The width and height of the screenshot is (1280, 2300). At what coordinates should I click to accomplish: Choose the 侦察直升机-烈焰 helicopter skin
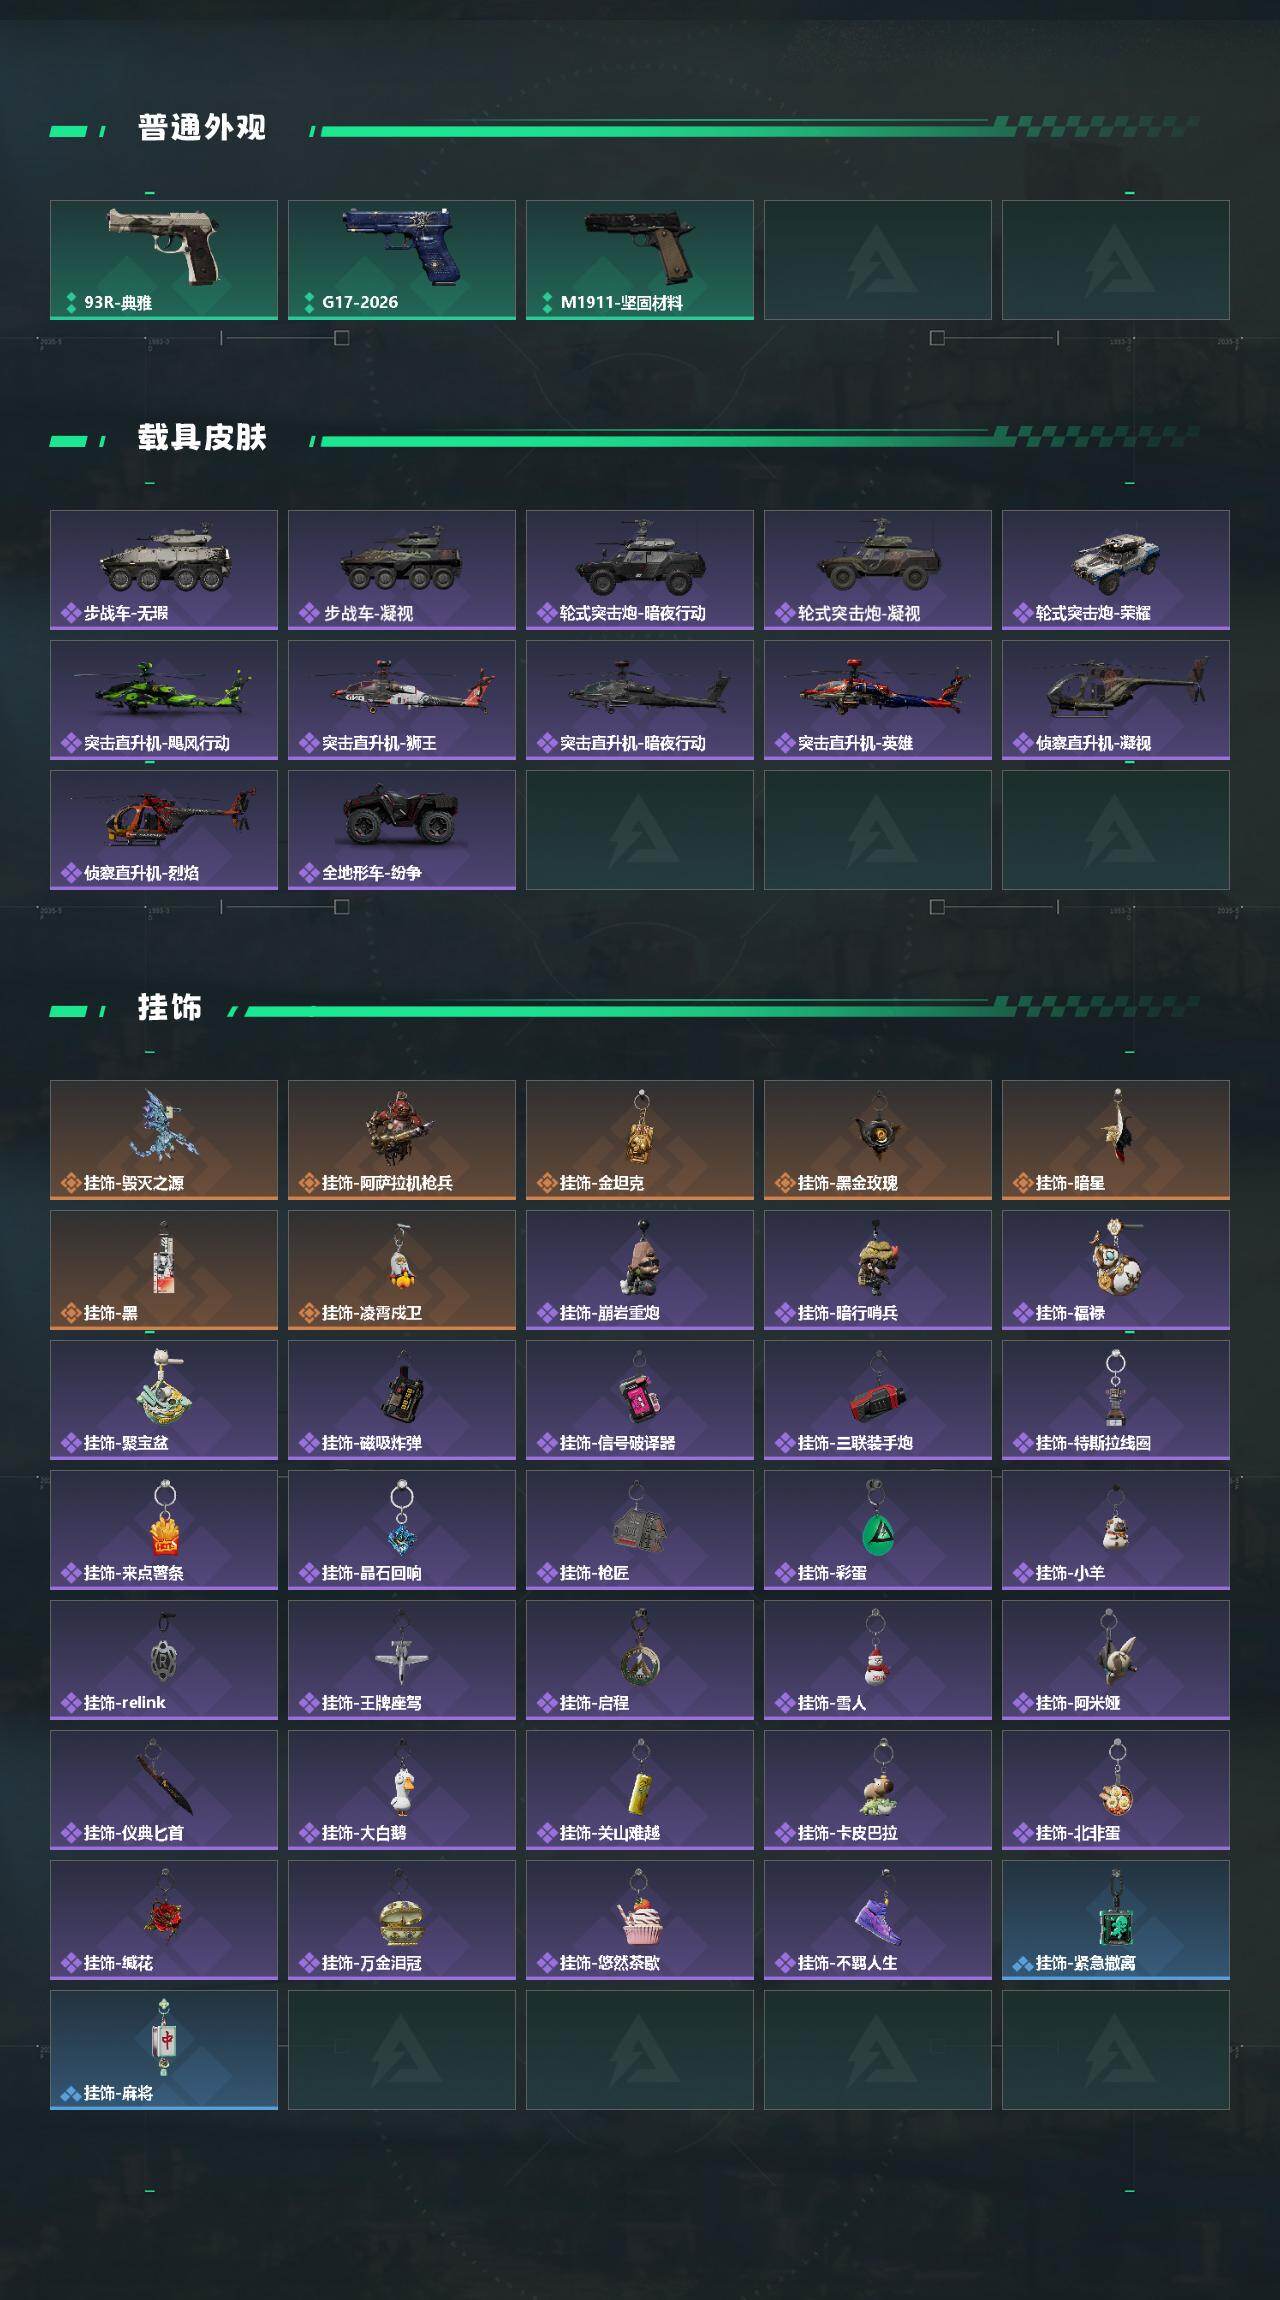coord(164,830)
